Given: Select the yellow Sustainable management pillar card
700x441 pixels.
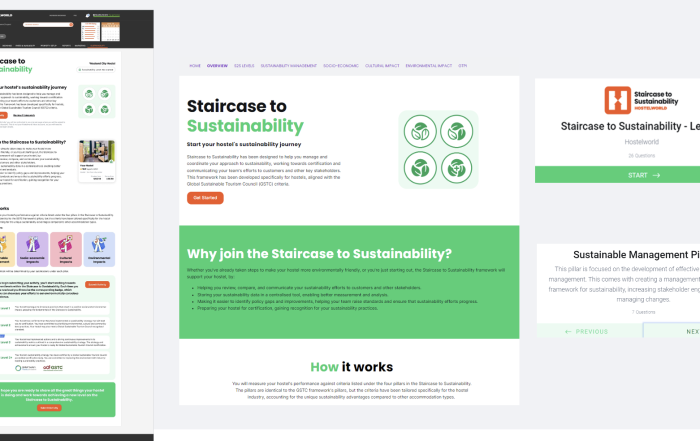Looking at the screenshot, I should tap(6, 249).
